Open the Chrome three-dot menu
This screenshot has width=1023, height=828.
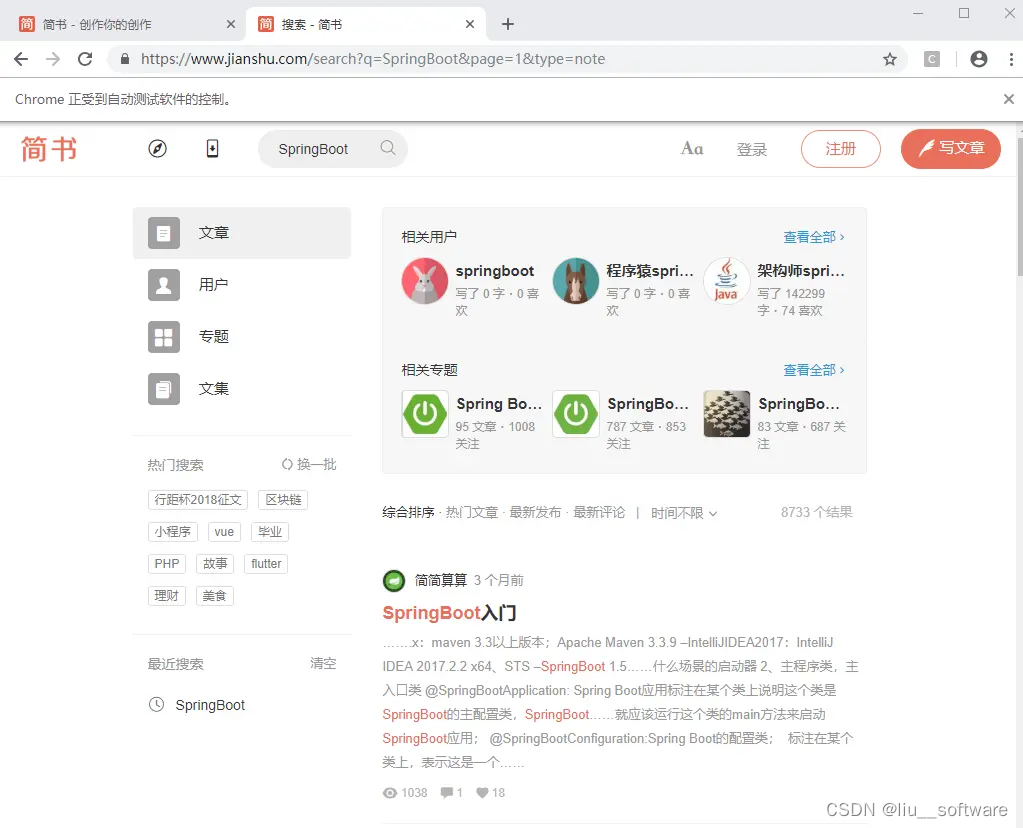click(x=1011, y=59)
